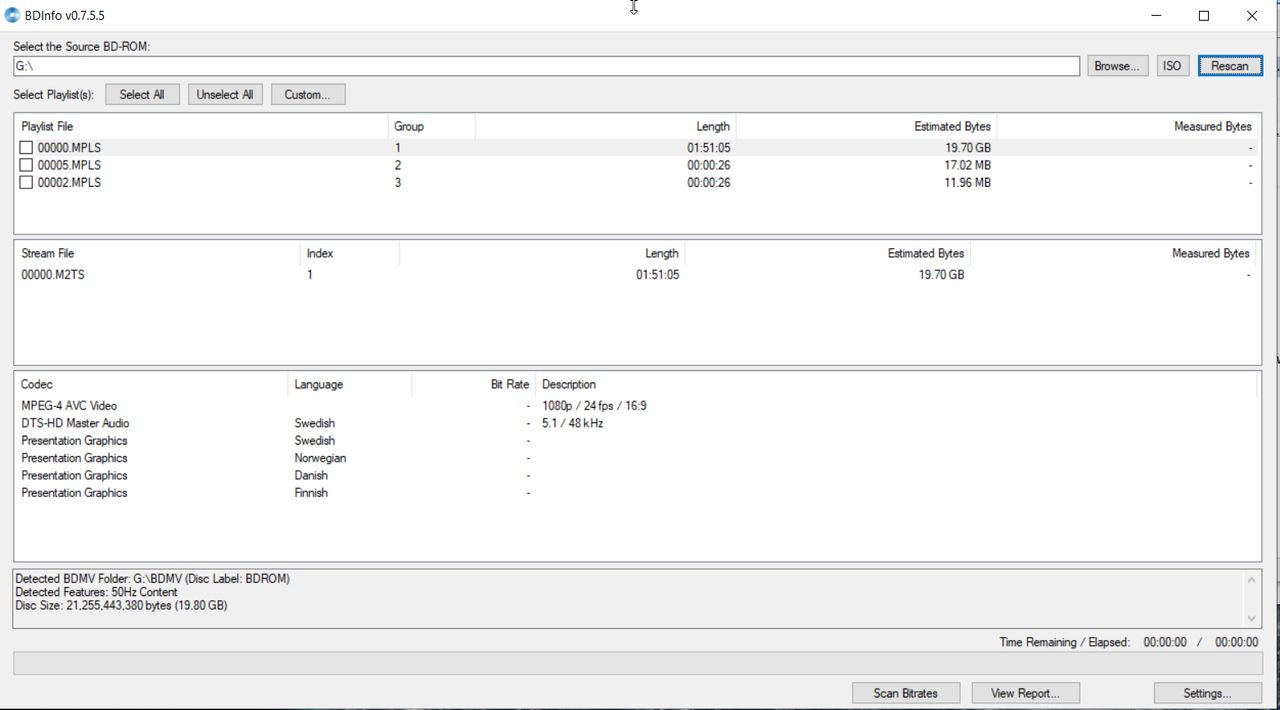The height and width of the screenshot is (710, 1280).
Task: Click Unselect All playlists button
Action: point(225,94)
